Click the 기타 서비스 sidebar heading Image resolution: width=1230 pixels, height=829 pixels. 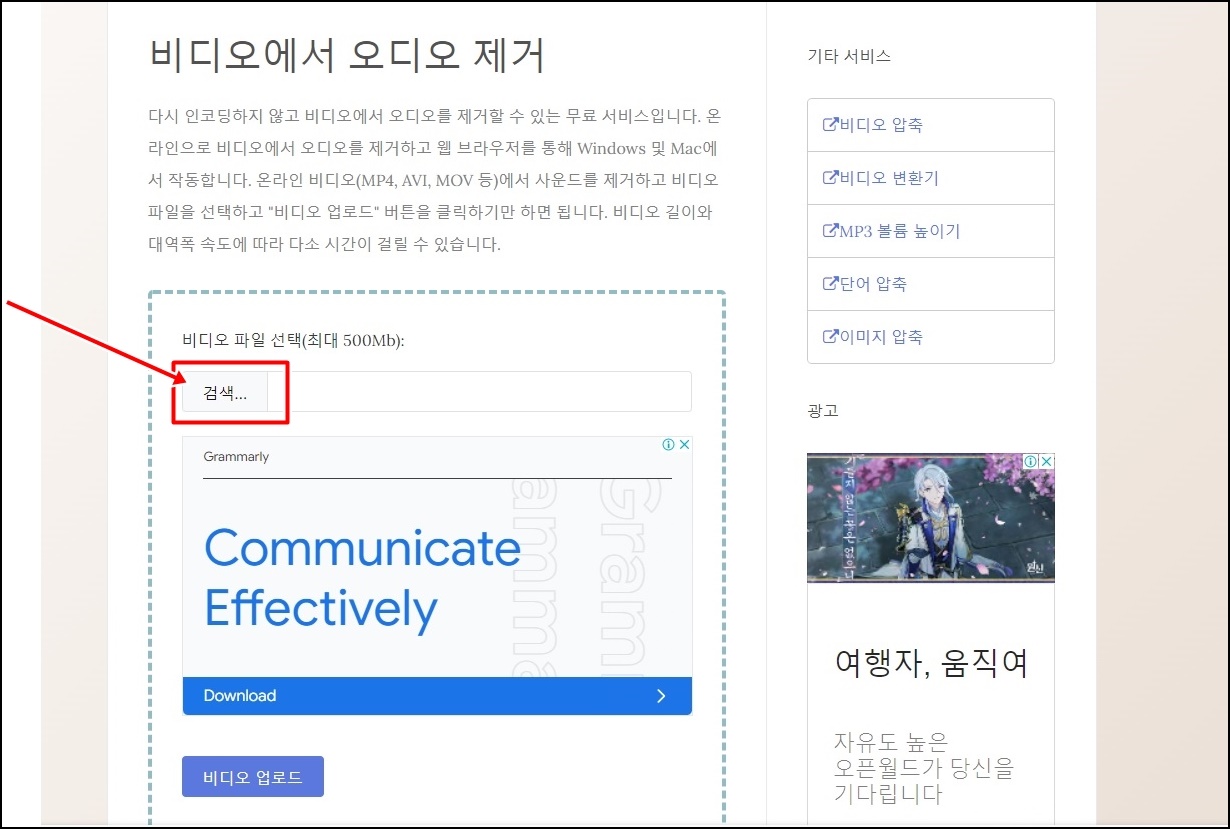click(849, 56)
